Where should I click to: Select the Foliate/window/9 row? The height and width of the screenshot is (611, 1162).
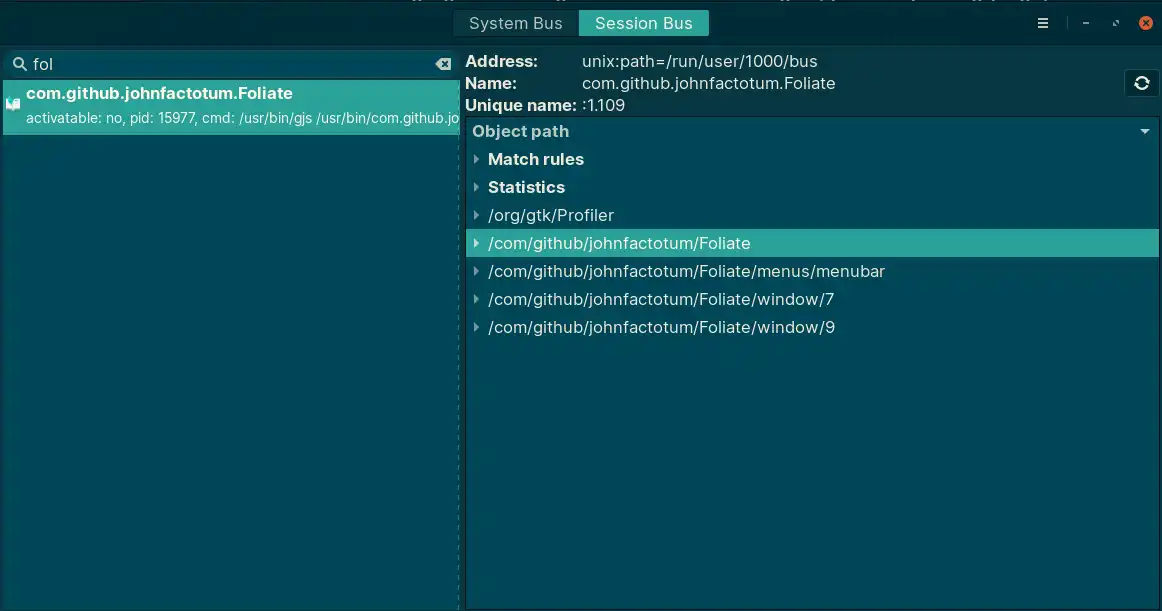[x=661, y=328]
